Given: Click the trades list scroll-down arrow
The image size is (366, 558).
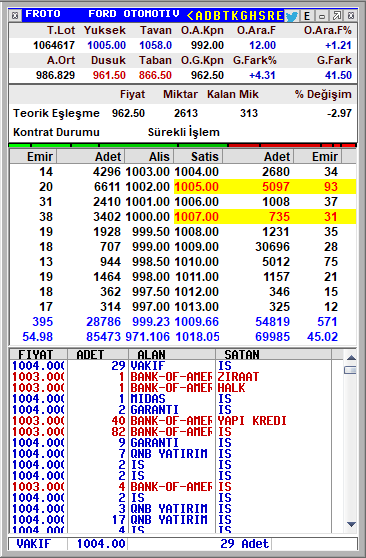Looking at the screenshot, I should point(351,525).
